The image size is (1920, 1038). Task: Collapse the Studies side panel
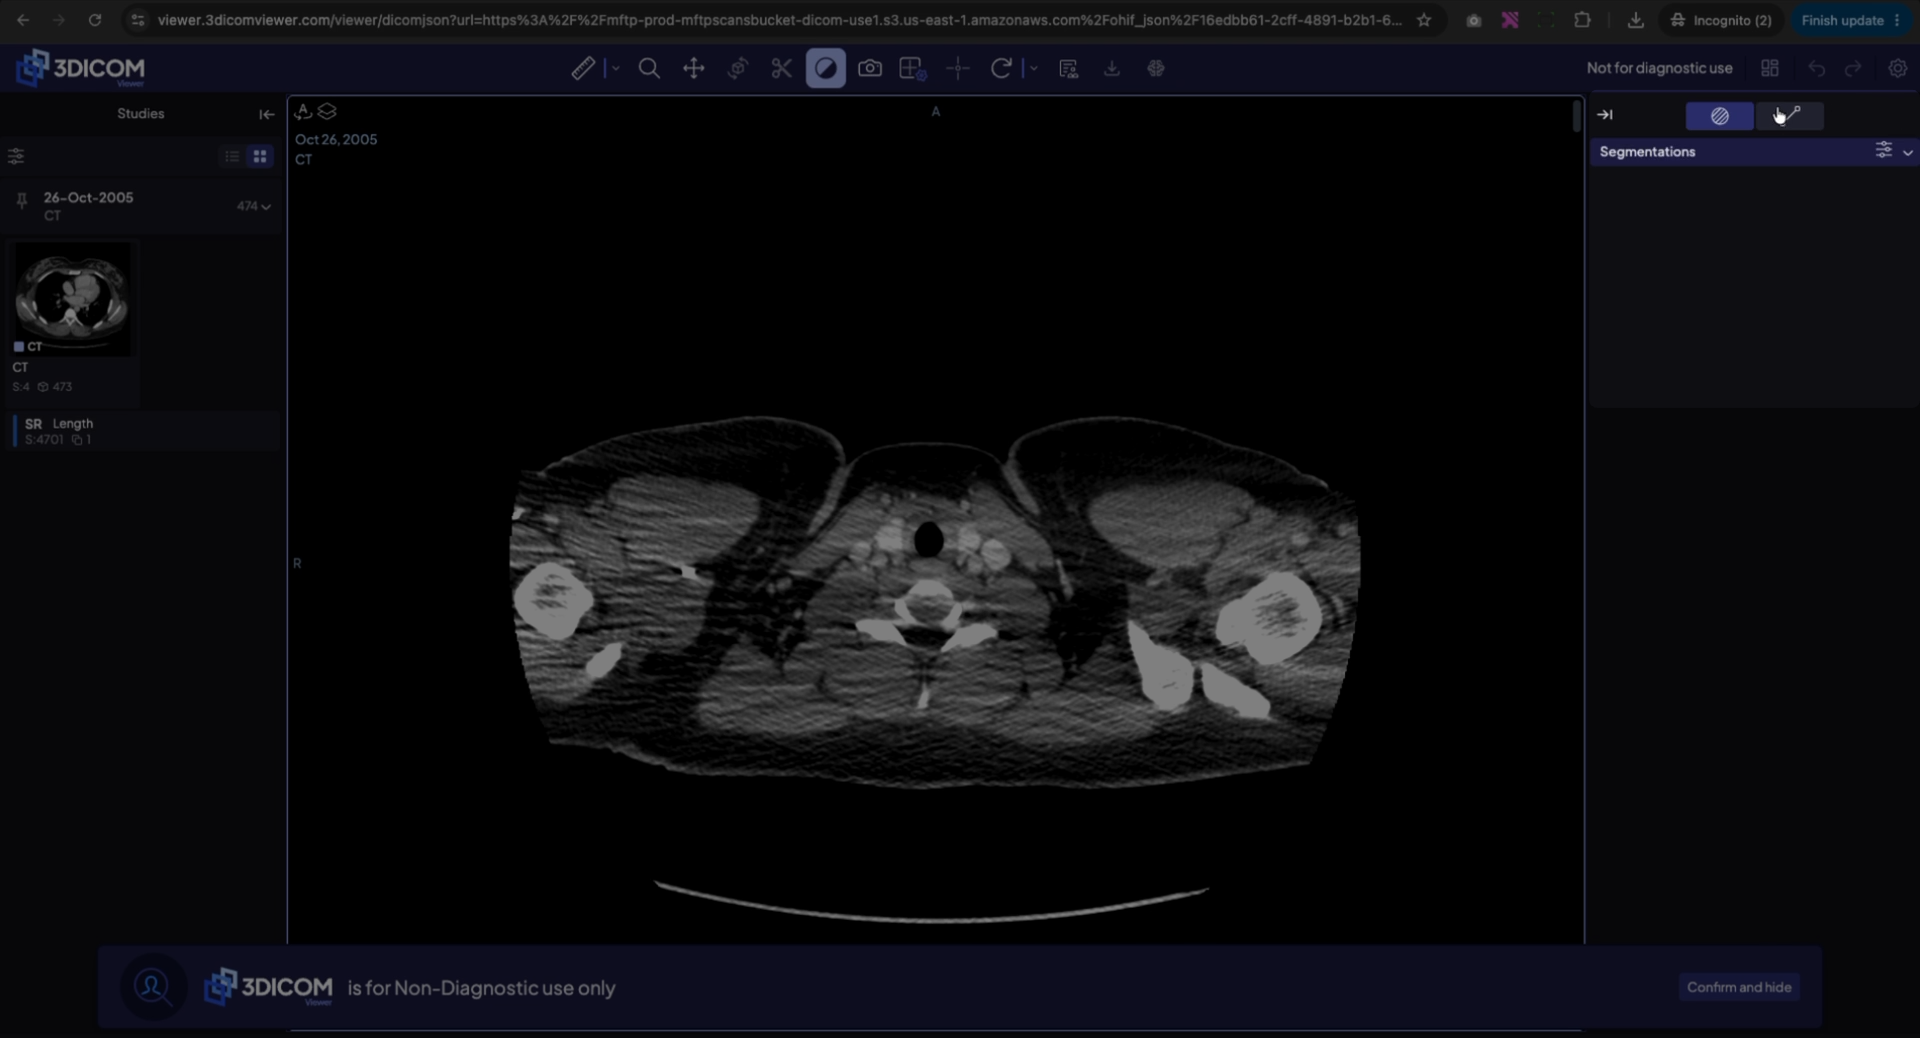266,114
